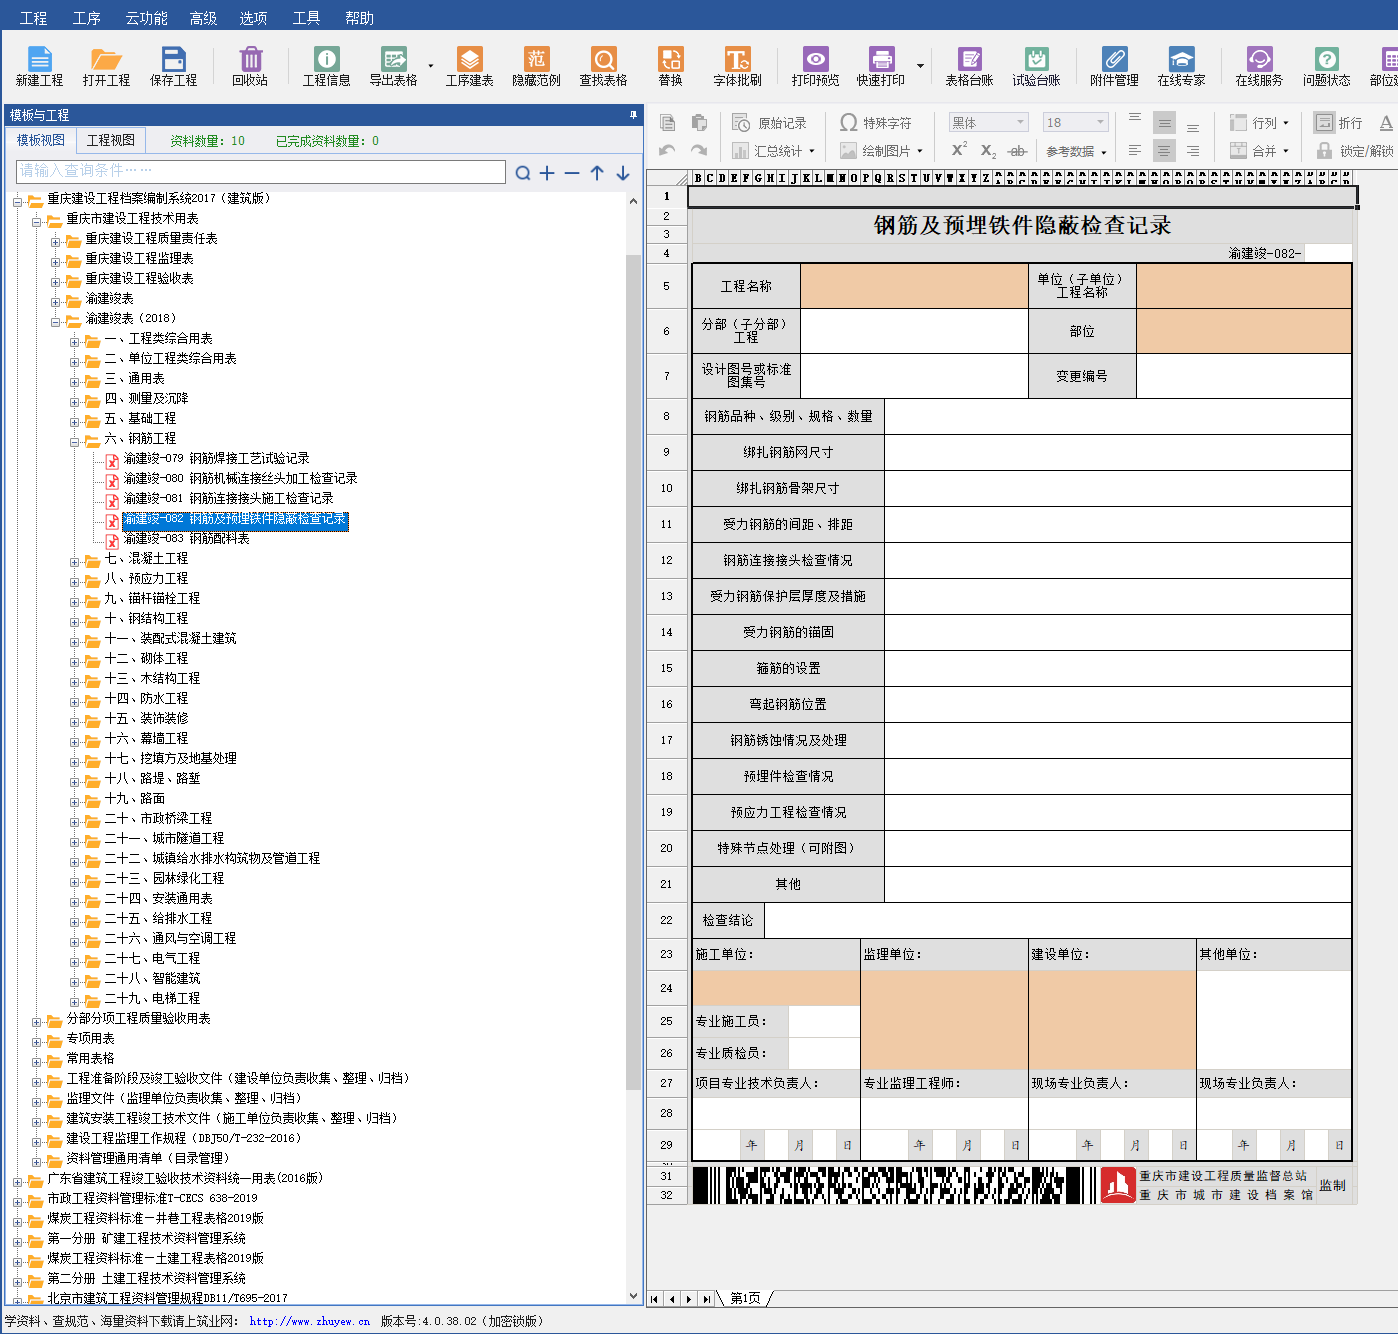This screenshot has height=1334, width=1398.
Task: Set vertical middle alignment
Action: click(x=1164, y=123)
